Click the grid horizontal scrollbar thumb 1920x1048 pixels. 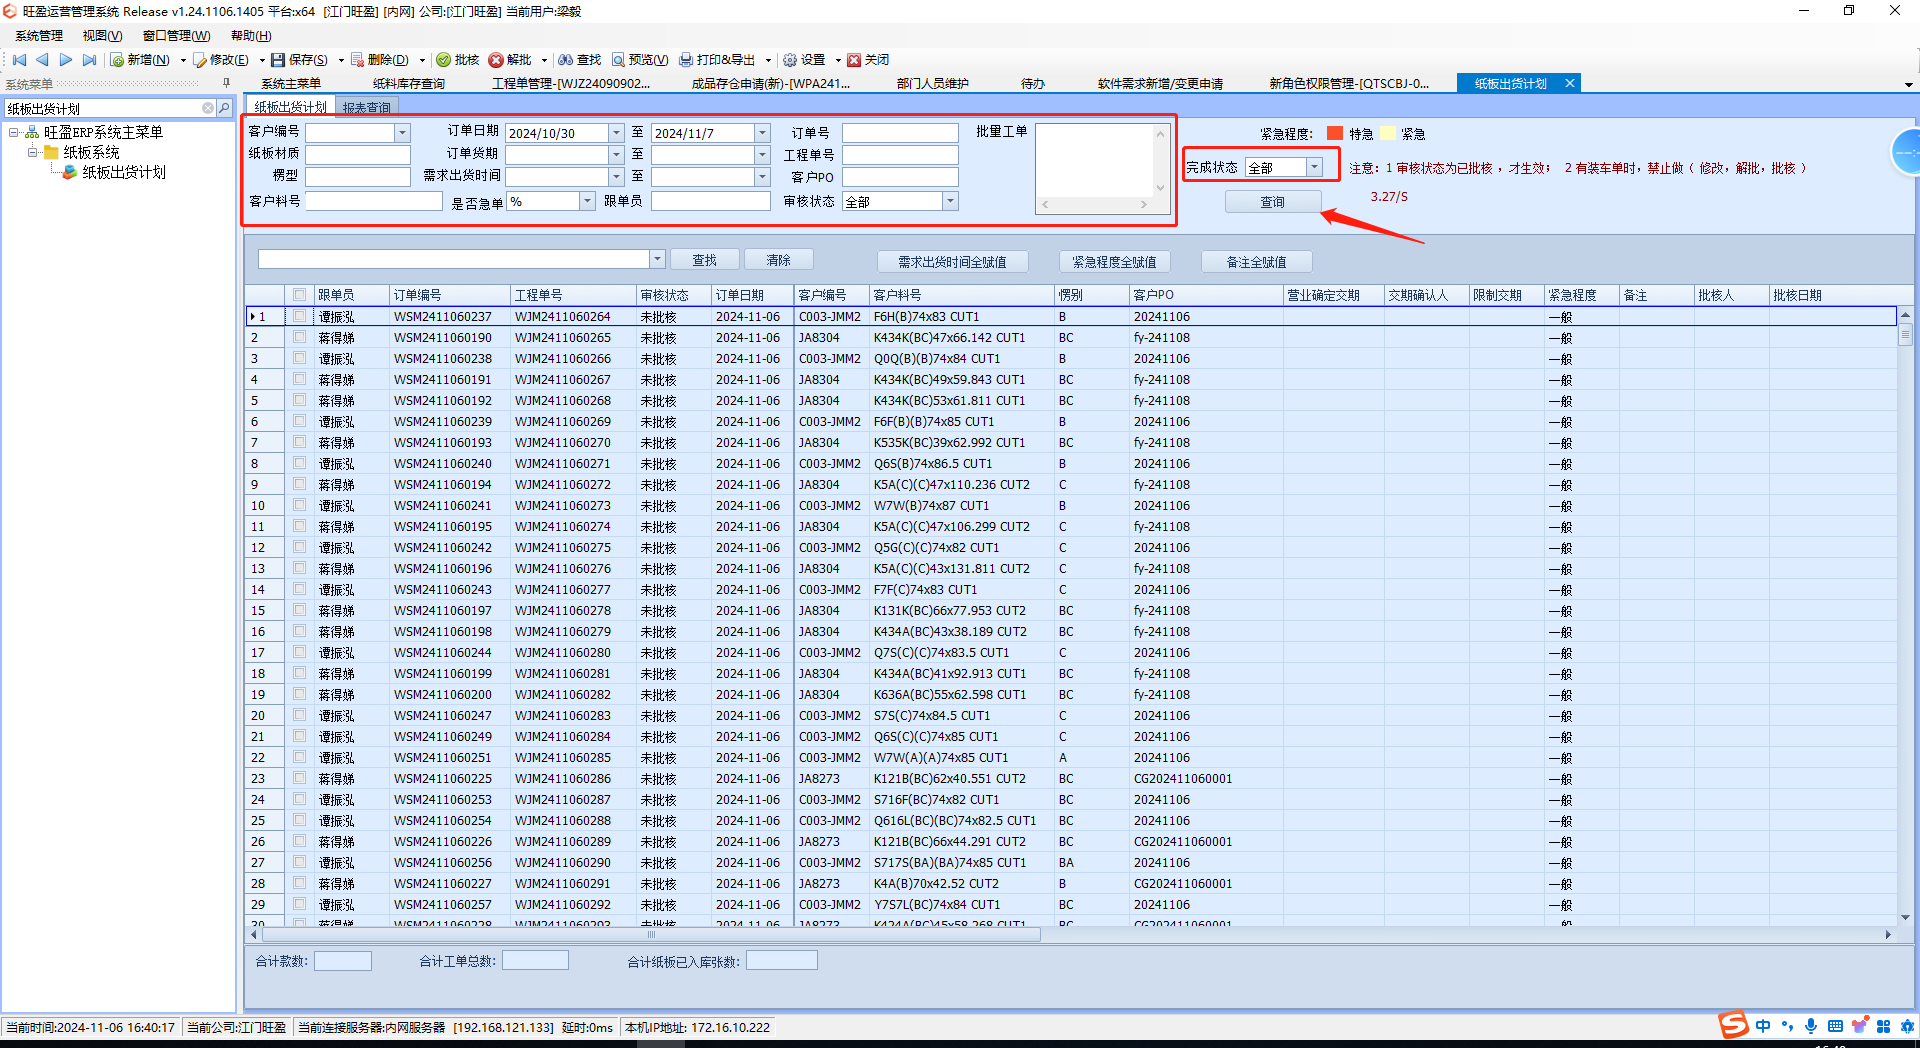651,935
